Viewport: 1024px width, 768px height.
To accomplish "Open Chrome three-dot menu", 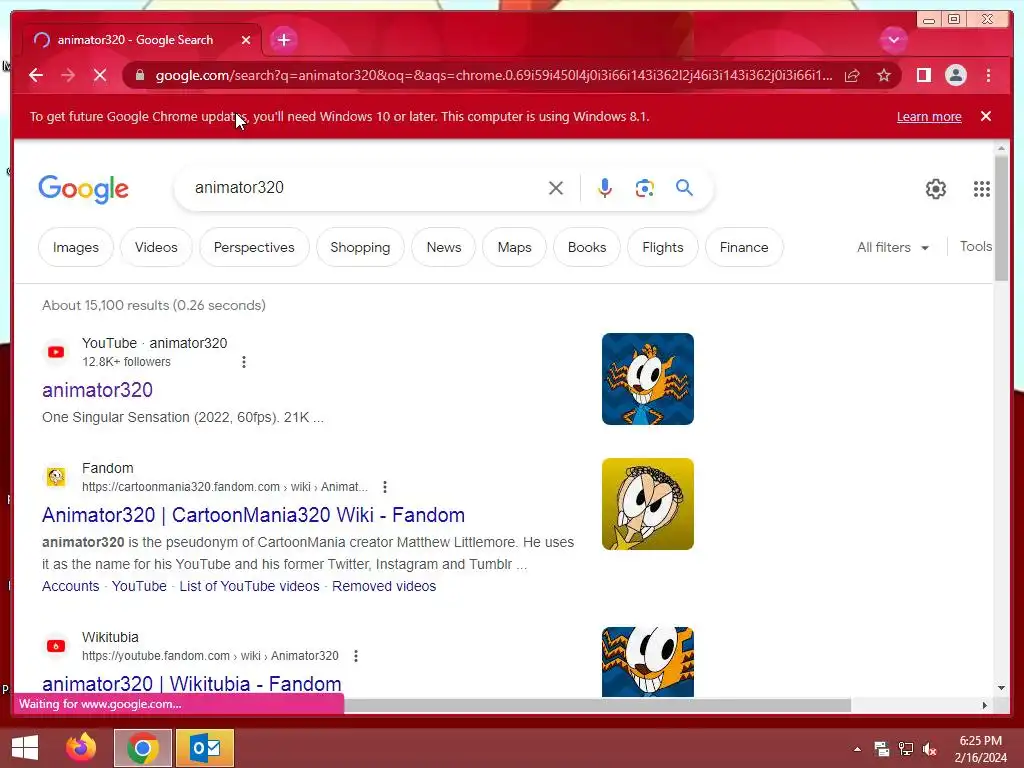I will (988, 75).
